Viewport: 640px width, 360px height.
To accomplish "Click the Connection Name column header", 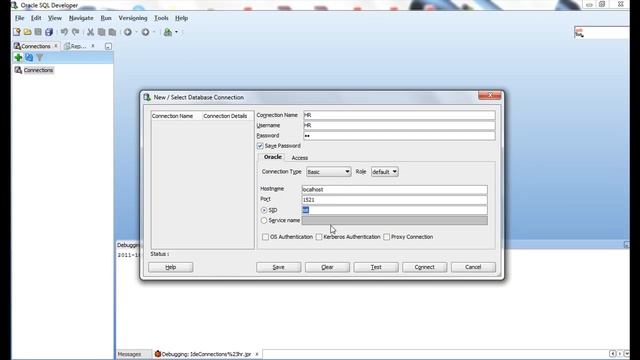I will click(176, 116).
